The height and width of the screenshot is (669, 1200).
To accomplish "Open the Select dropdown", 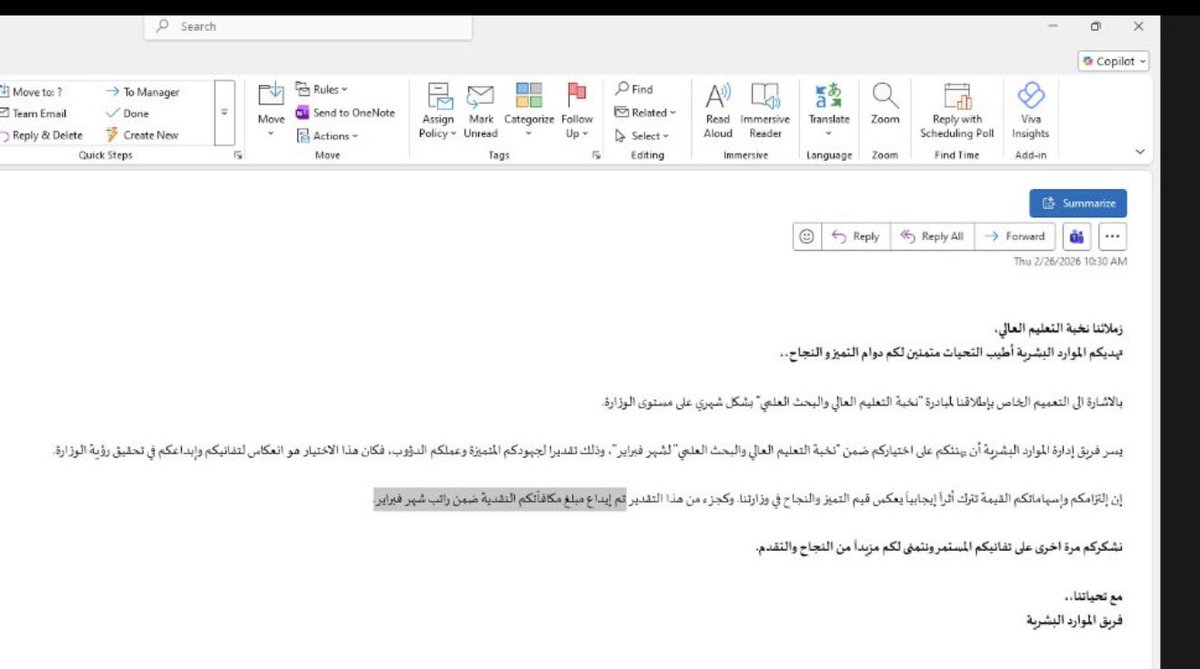I will tap(642, 136).
